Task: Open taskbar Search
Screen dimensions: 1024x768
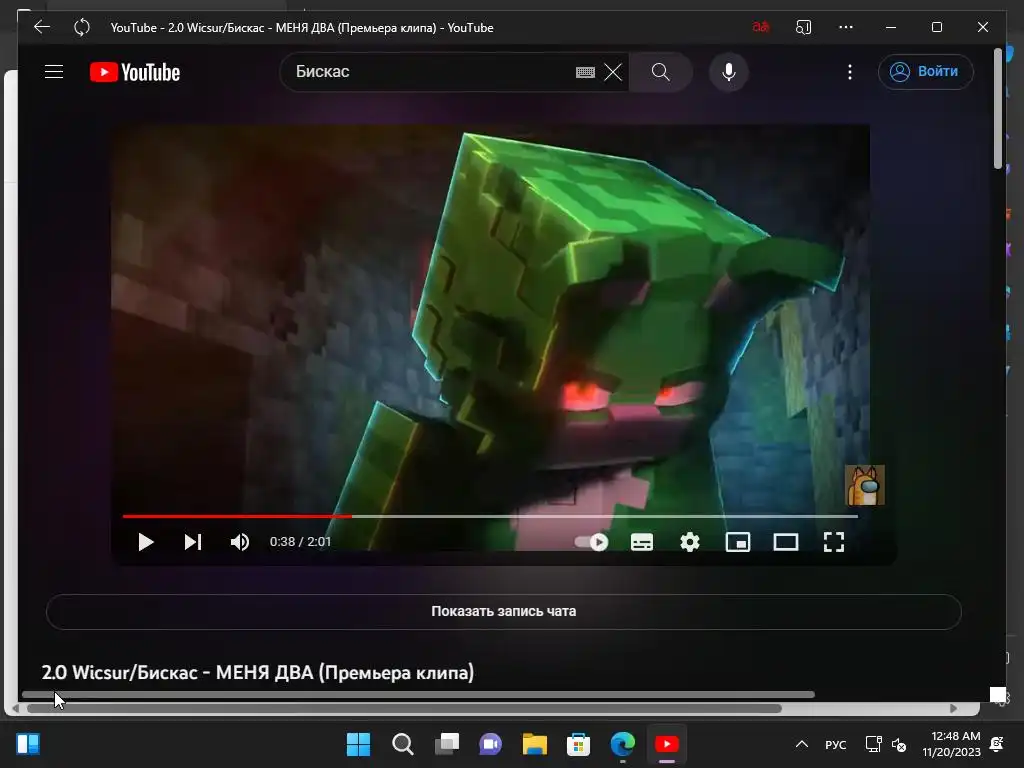Action: tap(402, 744)
